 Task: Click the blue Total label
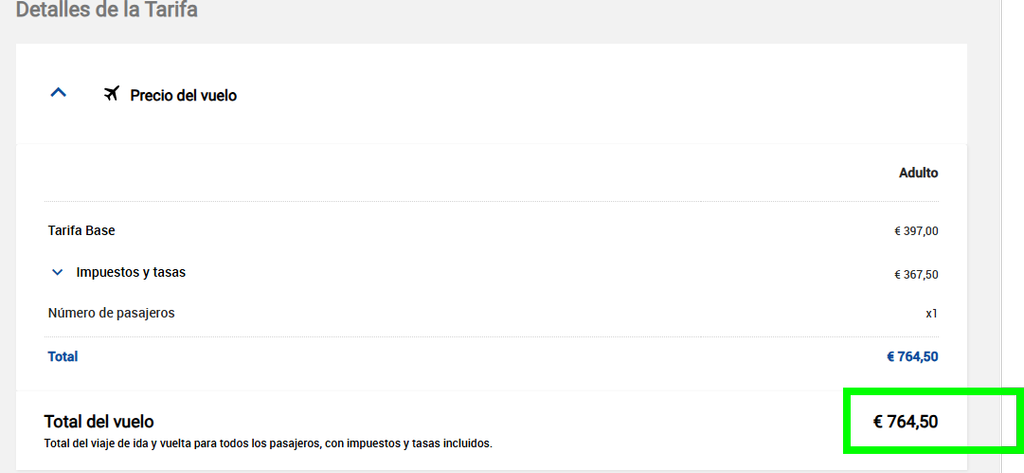(x=63, y=357)
